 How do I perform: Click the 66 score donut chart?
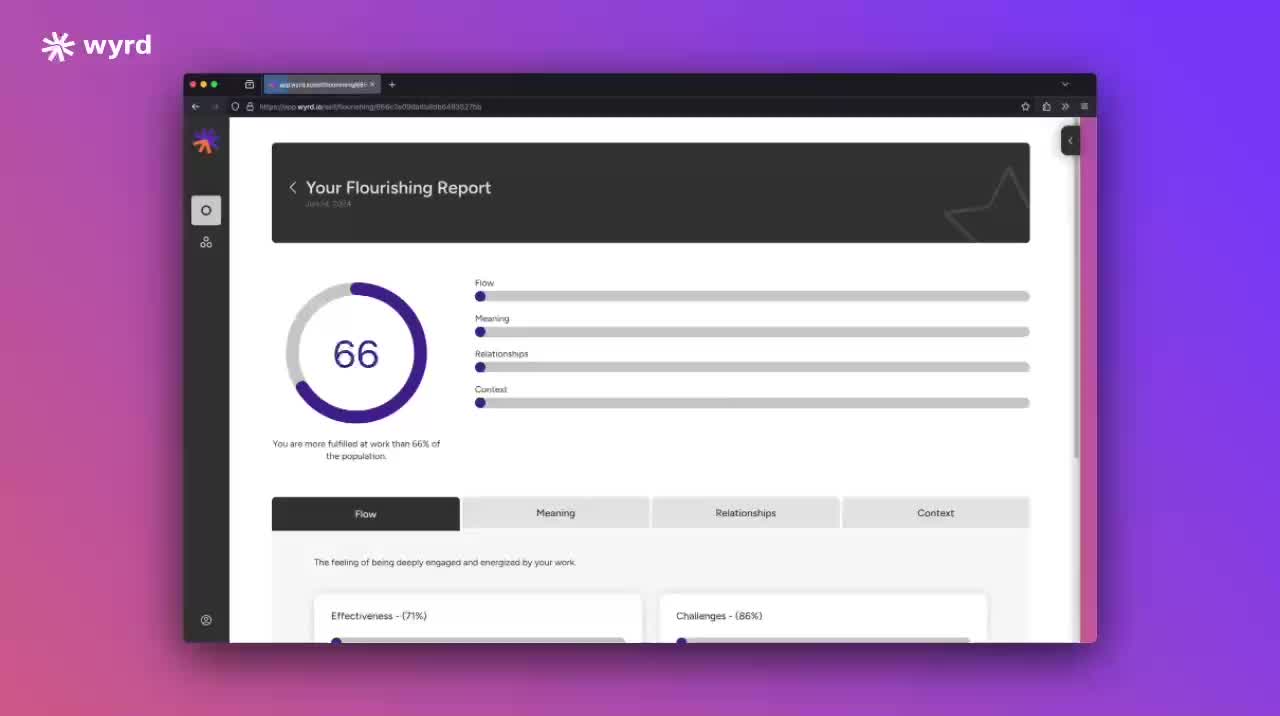pos(356,353)
